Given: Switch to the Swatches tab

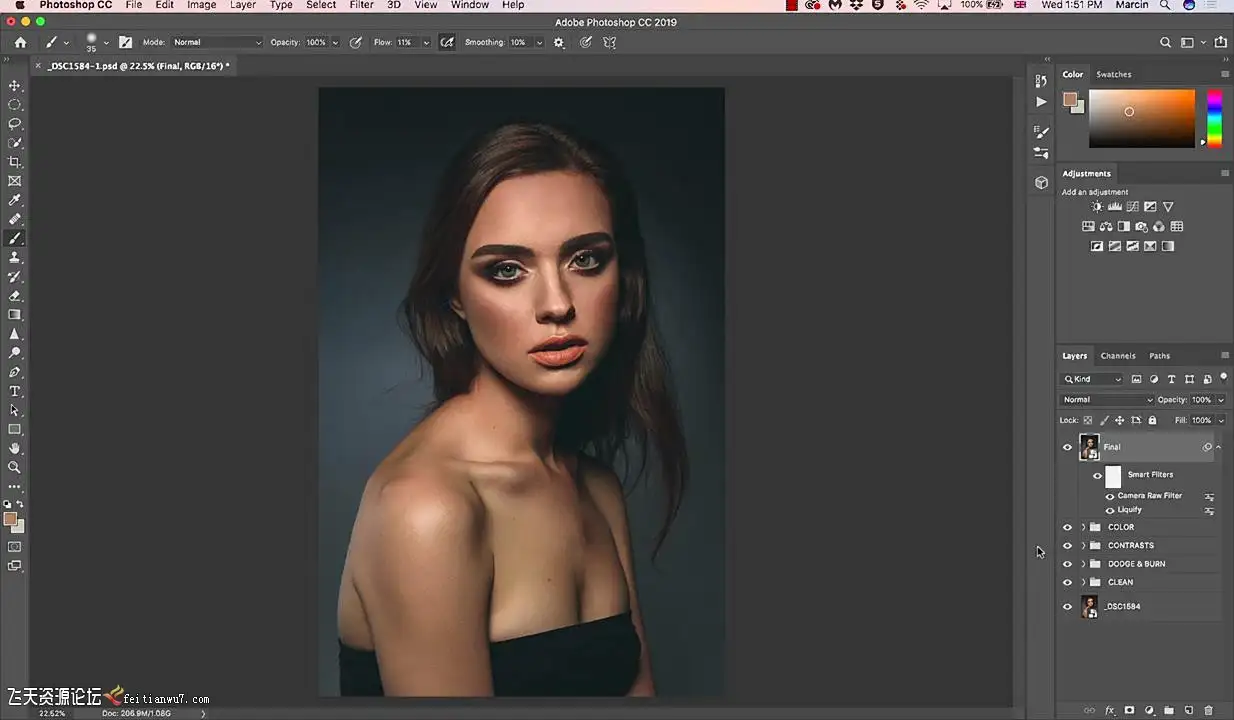Looking at the screenshot, I should coord(1114,74).
